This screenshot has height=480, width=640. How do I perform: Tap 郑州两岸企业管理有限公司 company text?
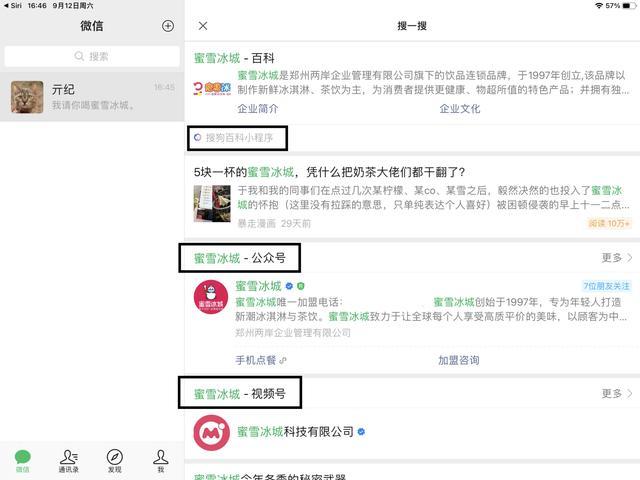[x=293, y=333]
